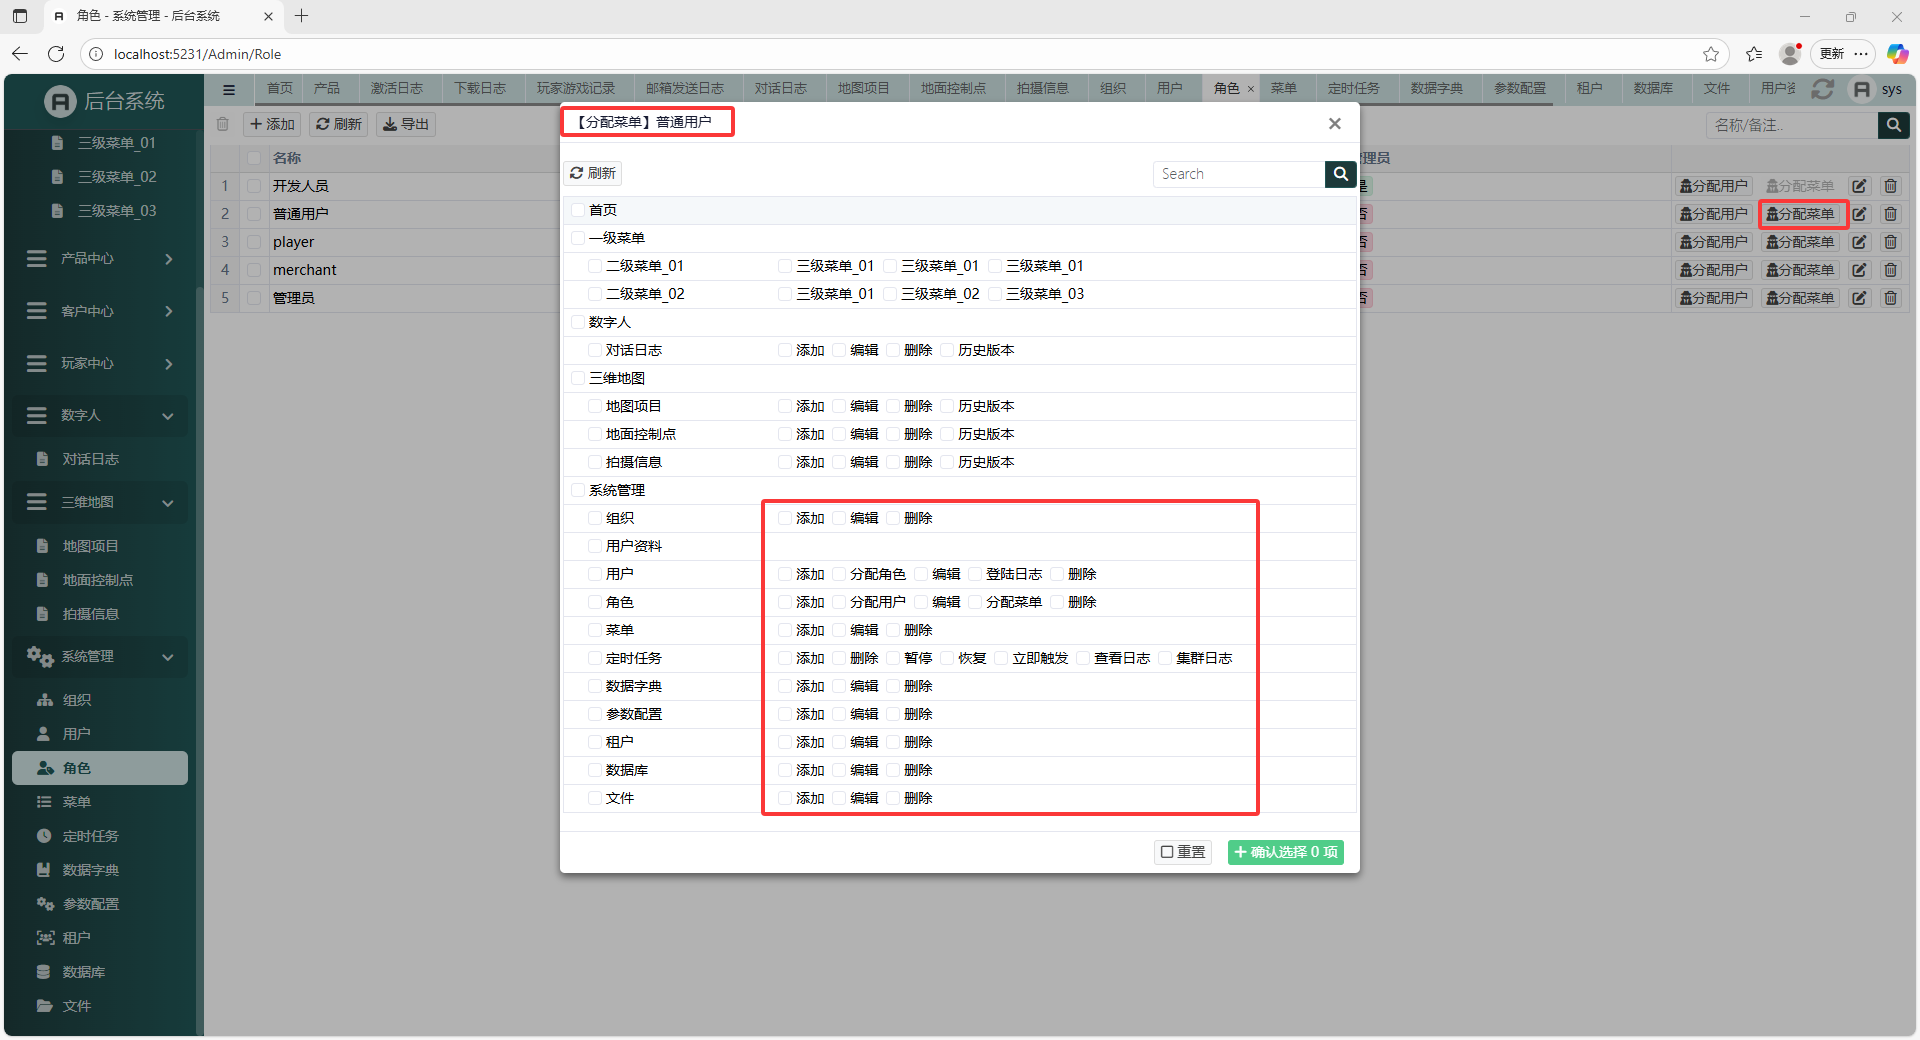Check the 首页 menu checkbox
The height and width of the screenshot is (1040, 1920).
pos(578,210)
